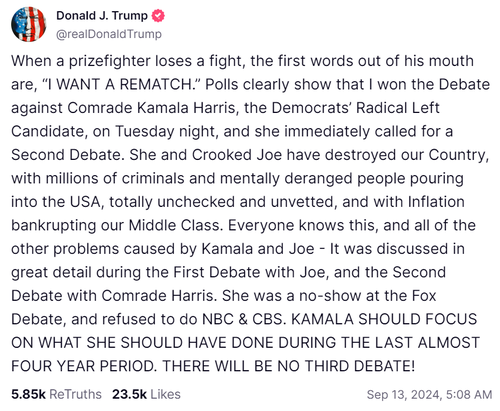Open the Donald J. Trump display name
Viewport: 500px width, 411px height.
[102, 16]
